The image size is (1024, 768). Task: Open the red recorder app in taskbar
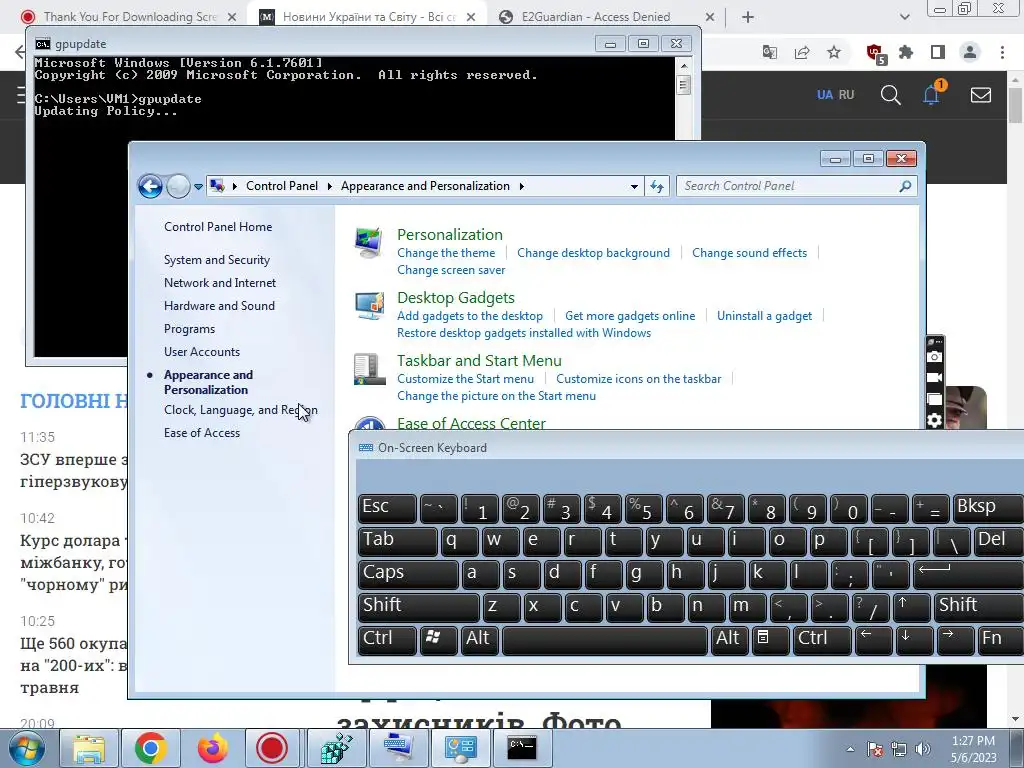point(272,748)
